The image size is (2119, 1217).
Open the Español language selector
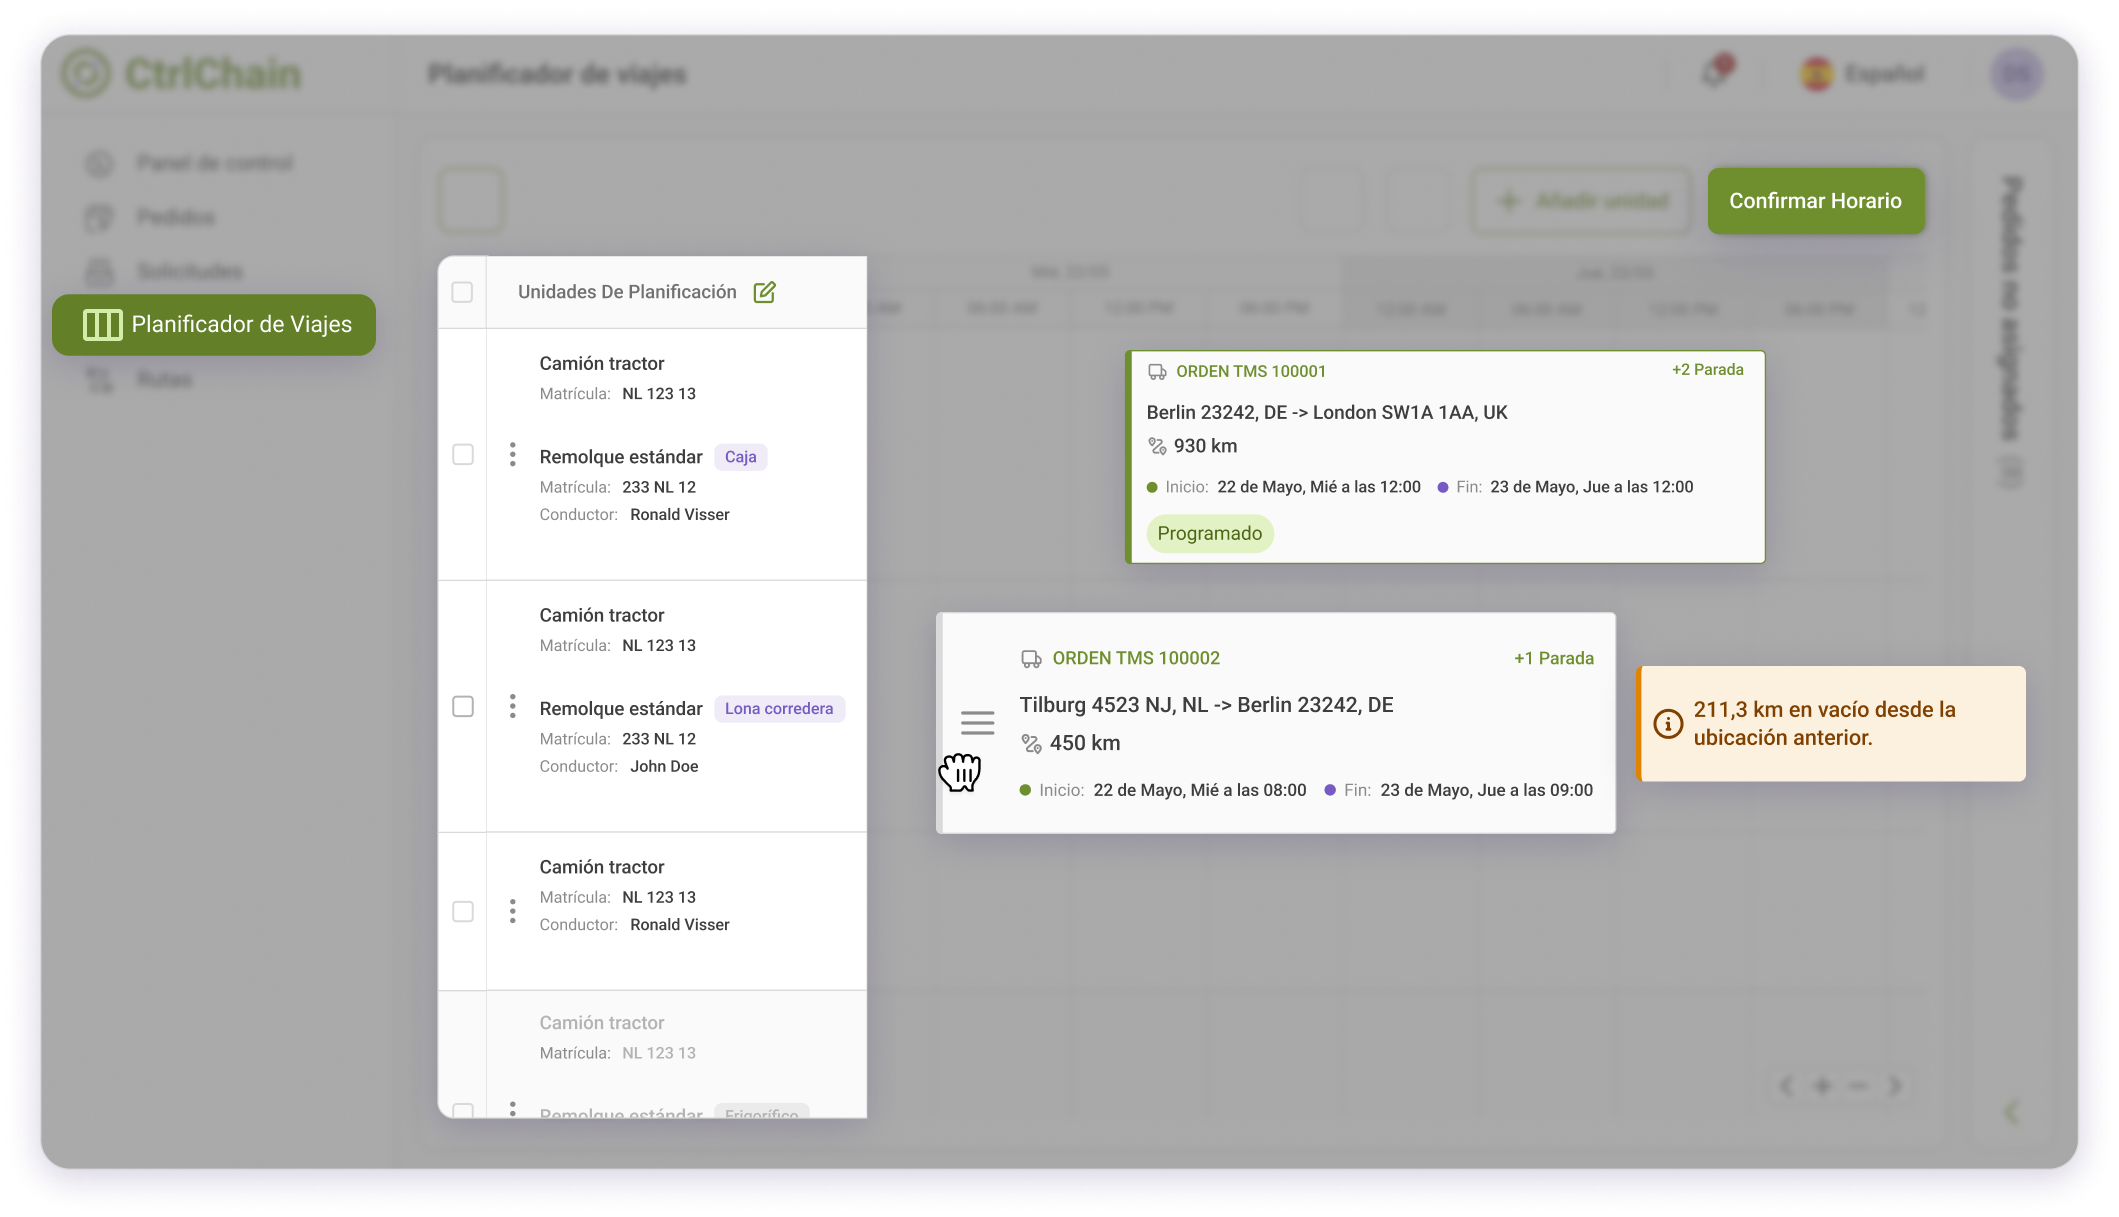pos(1862,73)
